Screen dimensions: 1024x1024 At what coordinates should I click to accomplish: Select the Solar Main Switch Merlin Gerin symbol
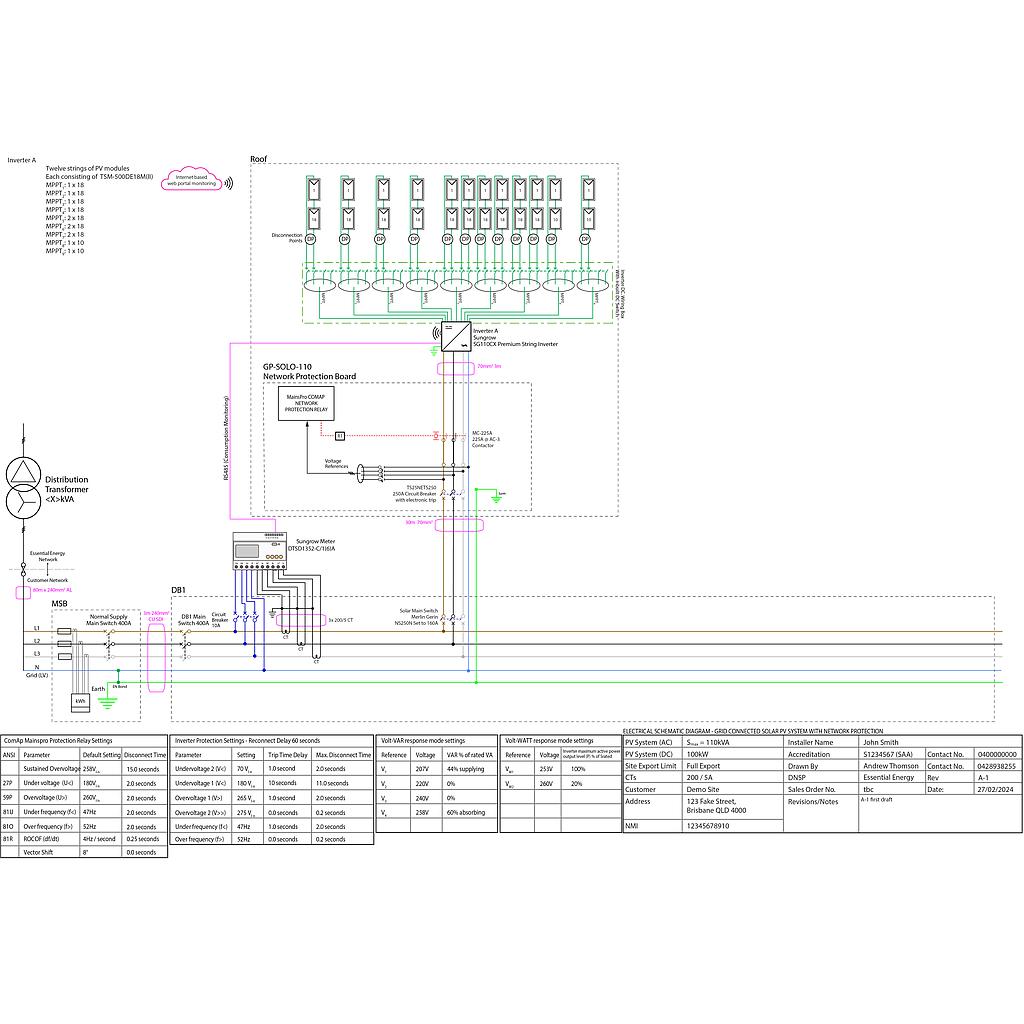pyautogui.click(x=453, y=618)
